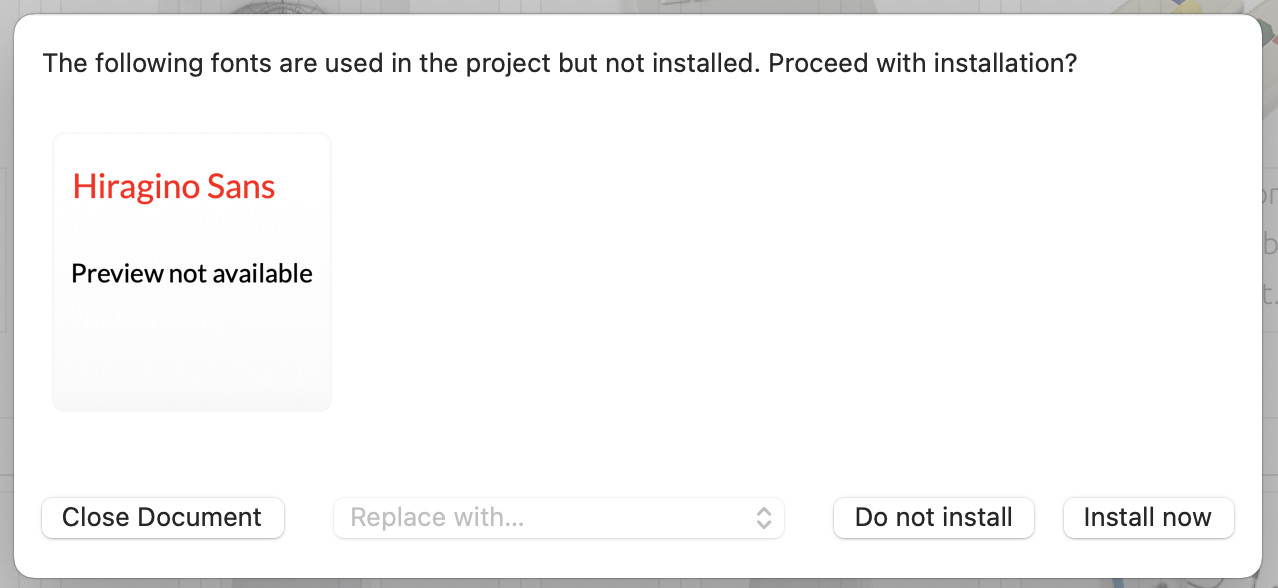
Task: Click the Close Document button
Action: click(x=163, y=518)
